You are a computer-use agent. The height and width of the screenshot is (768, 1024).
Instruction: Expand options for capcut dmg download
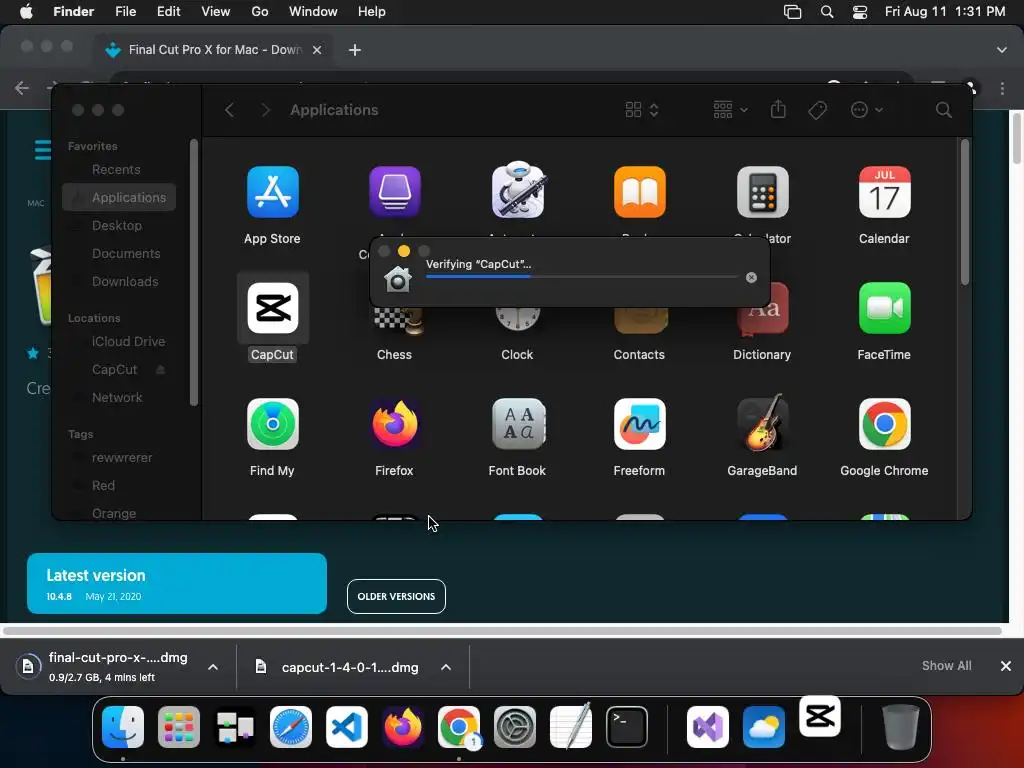coord(446,667)
